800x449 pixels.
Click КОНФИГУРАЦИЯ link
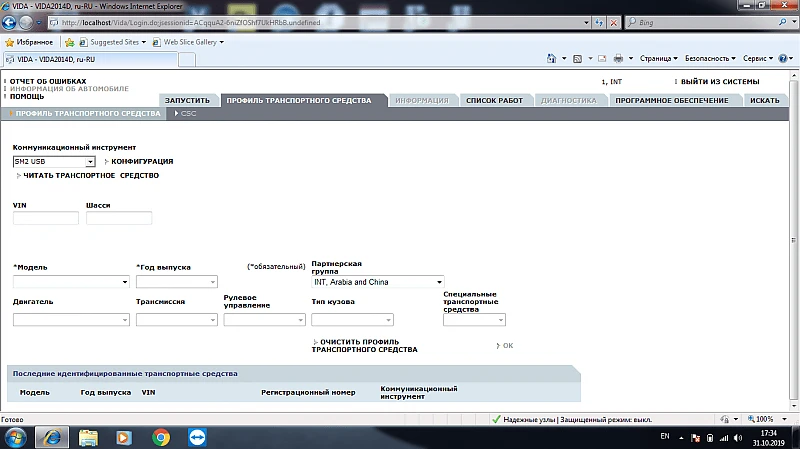click(142, 161)
